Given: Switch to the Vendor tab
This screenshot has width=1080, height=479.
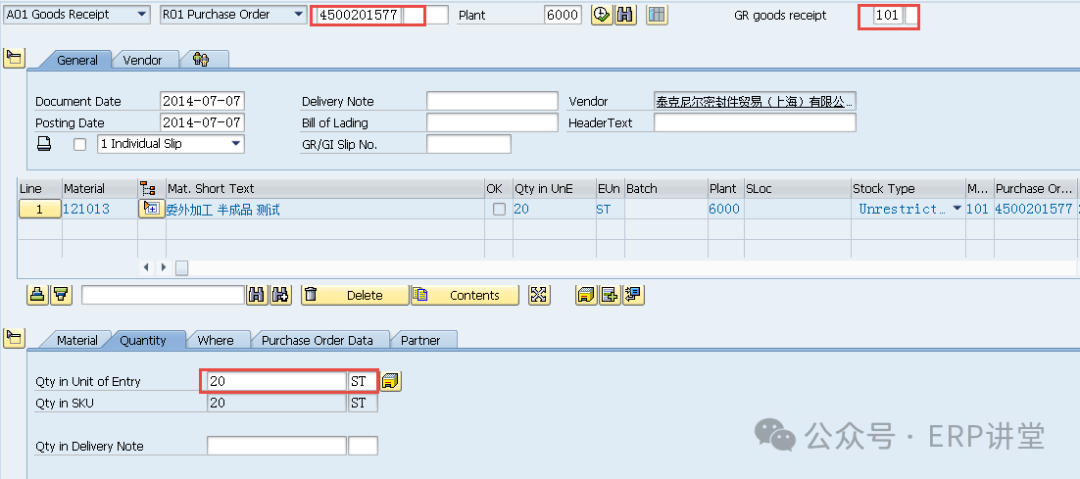Looking at the screenshot, I should [142, 60].
